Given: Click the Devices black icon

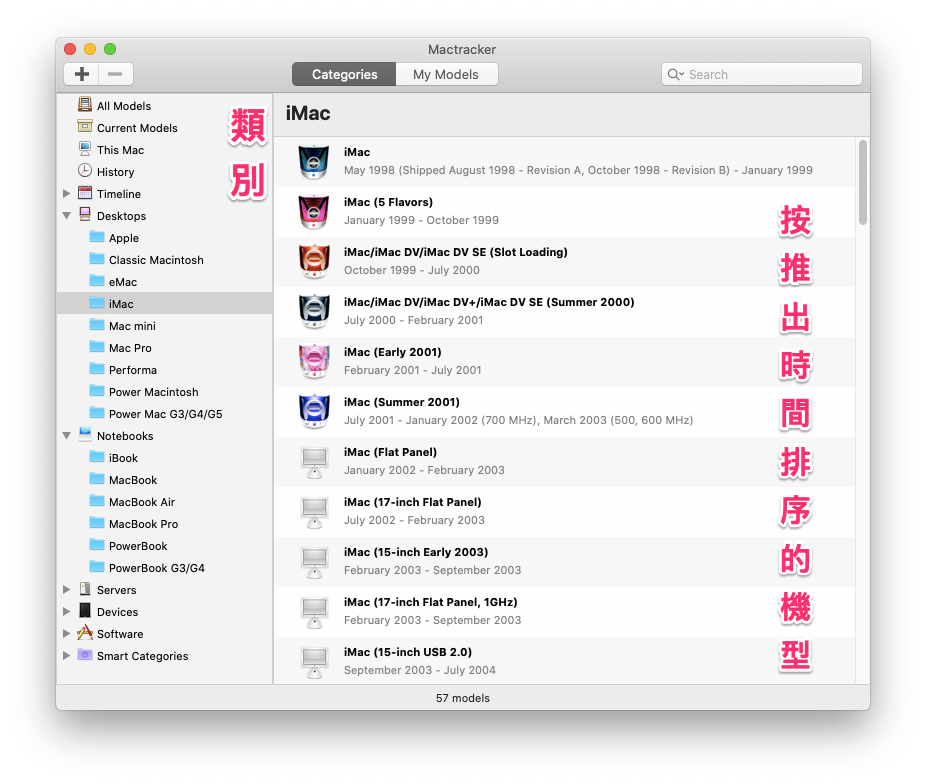Looking at the screenshot, I should tap(85, 610).
